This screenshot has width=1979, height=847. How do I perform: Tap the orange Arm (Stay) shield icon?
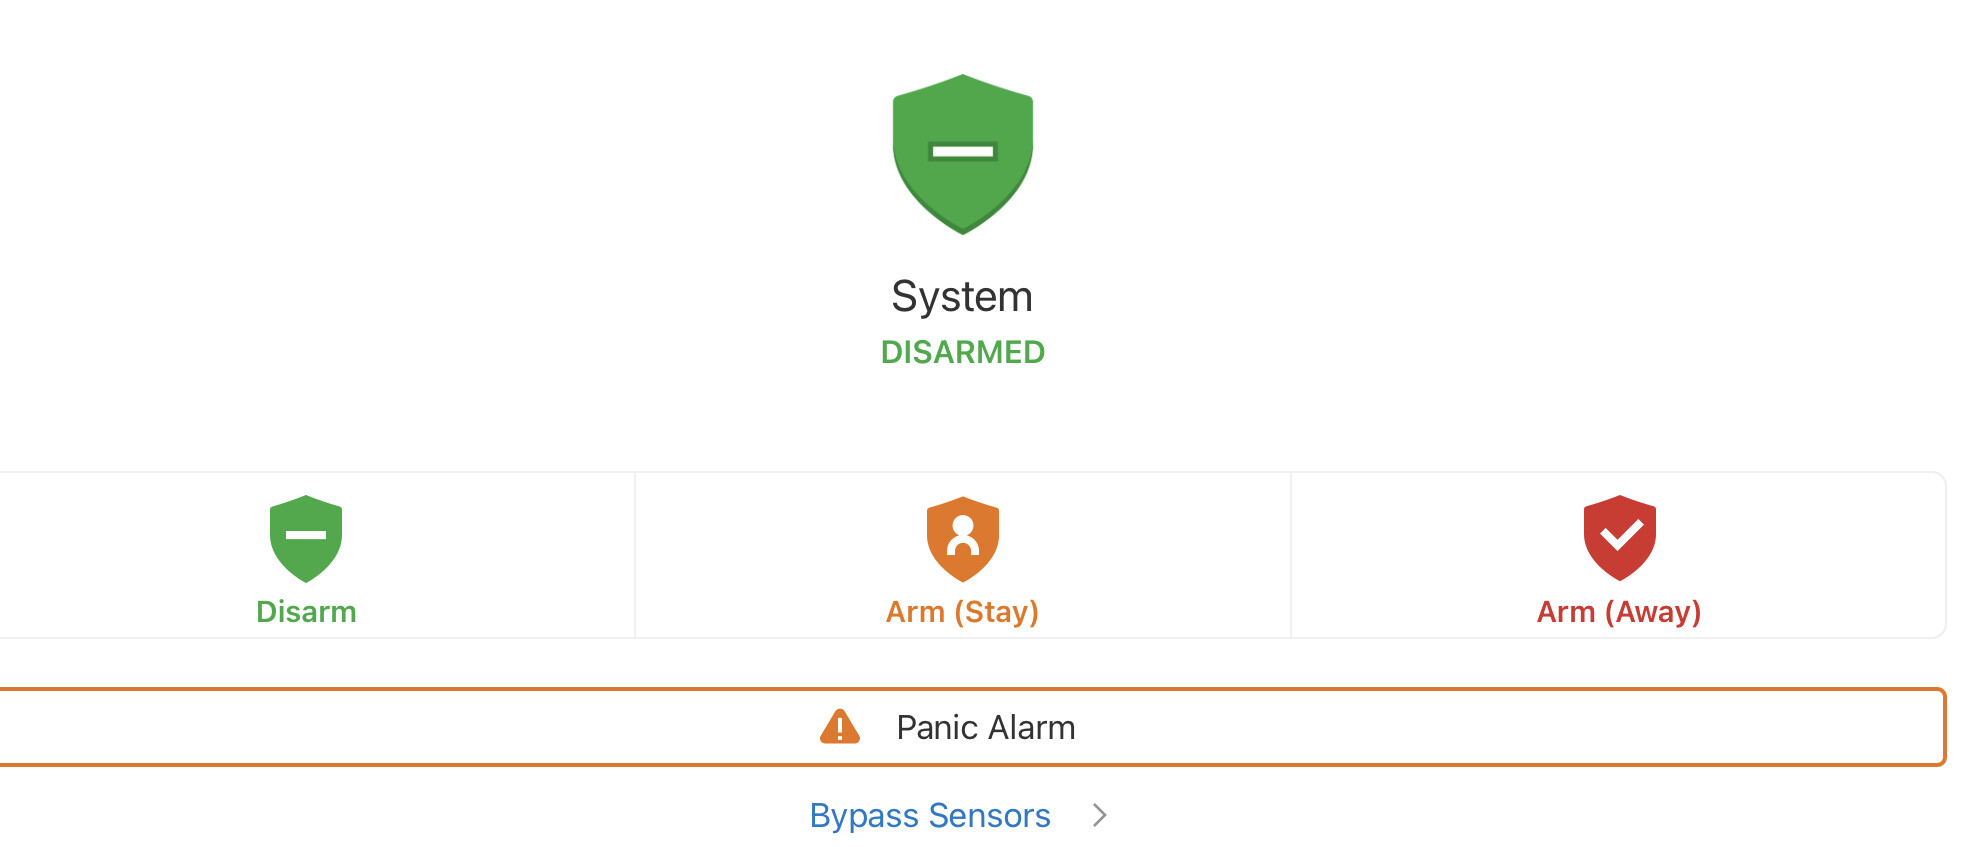point(962,538)
